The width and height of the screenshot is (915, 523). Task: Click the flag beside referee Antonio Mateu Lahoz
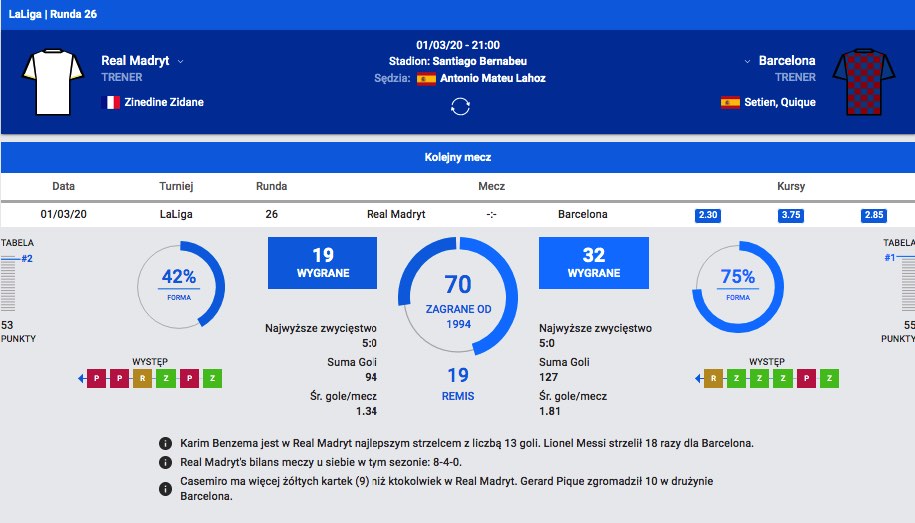426,79
